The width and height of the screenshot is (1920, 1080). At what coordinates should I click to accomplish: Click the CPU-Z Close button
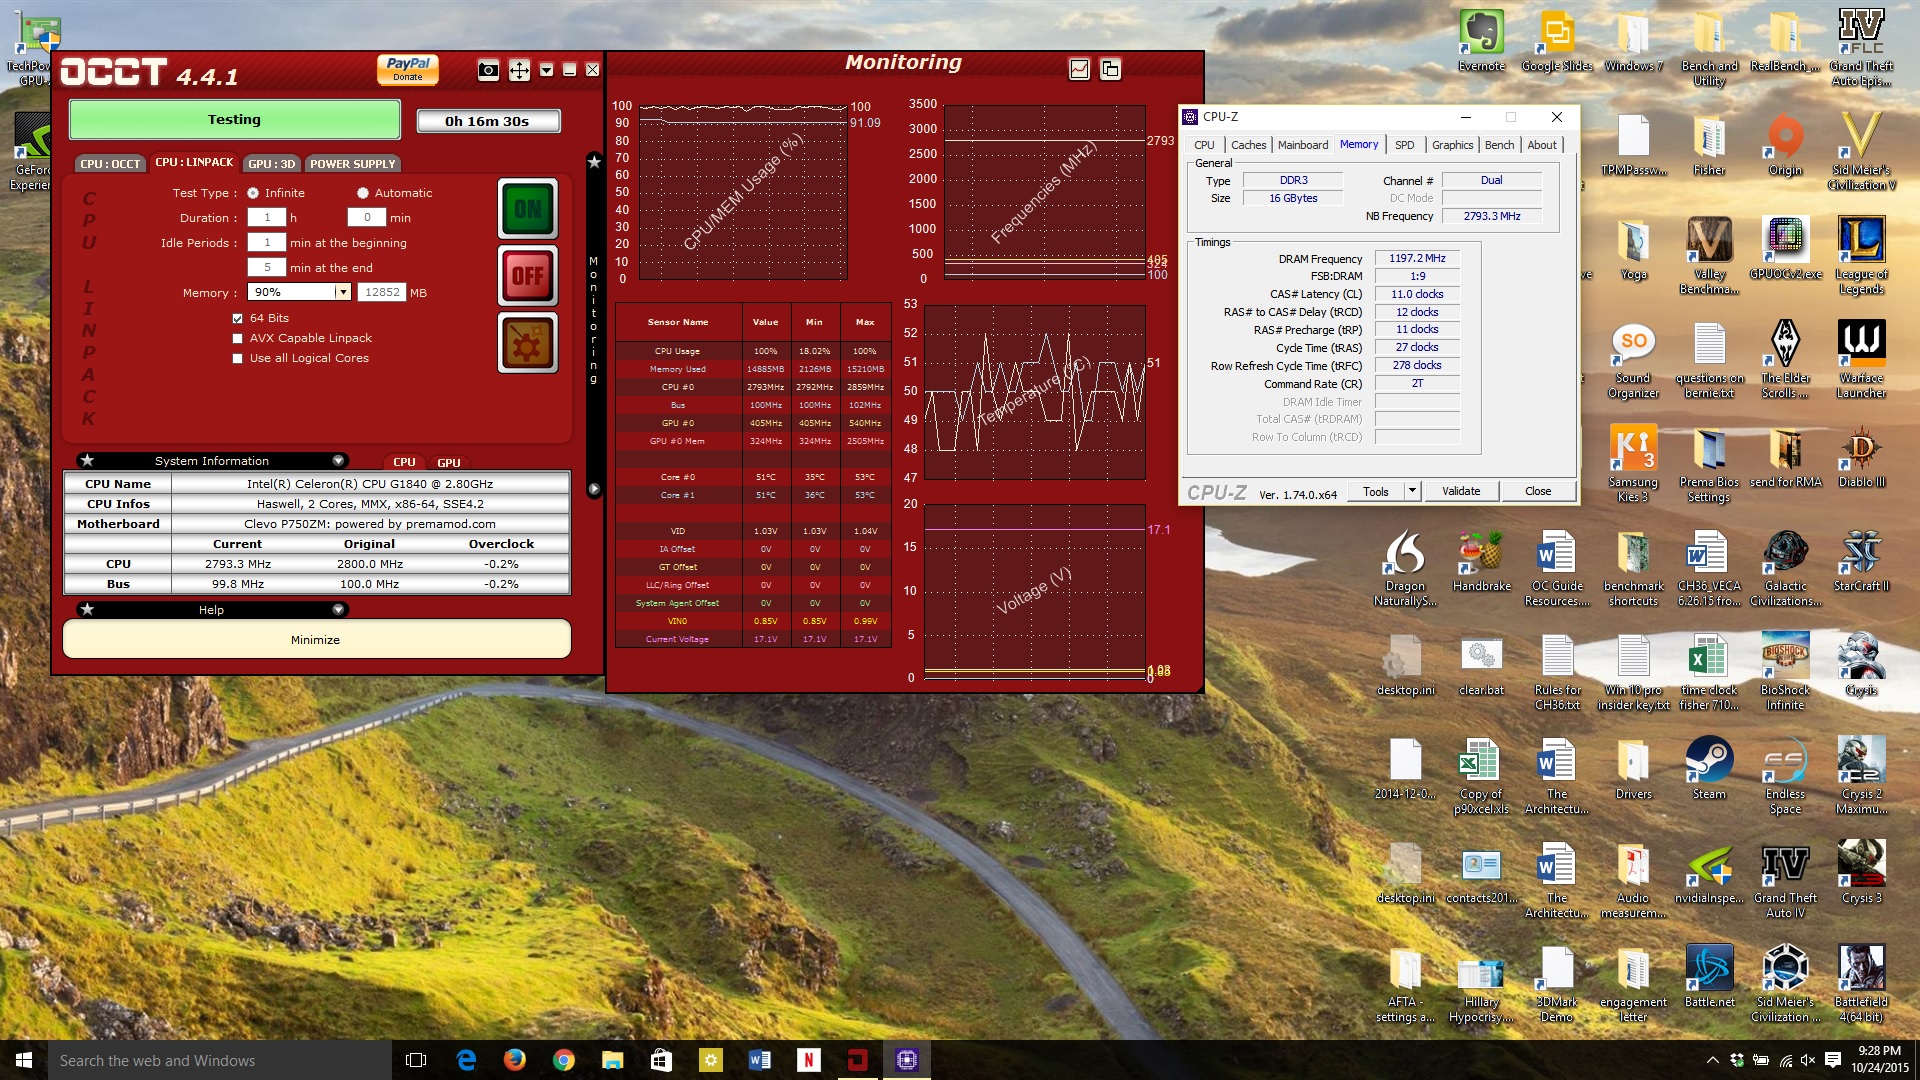(1538, 491)
